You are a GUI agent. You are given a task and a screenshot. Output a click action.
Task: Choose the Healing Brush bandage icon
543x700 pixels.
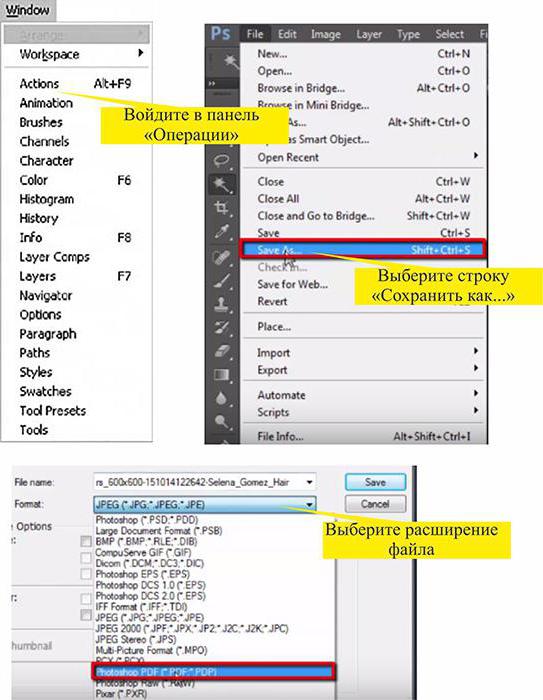pos(222,257)
